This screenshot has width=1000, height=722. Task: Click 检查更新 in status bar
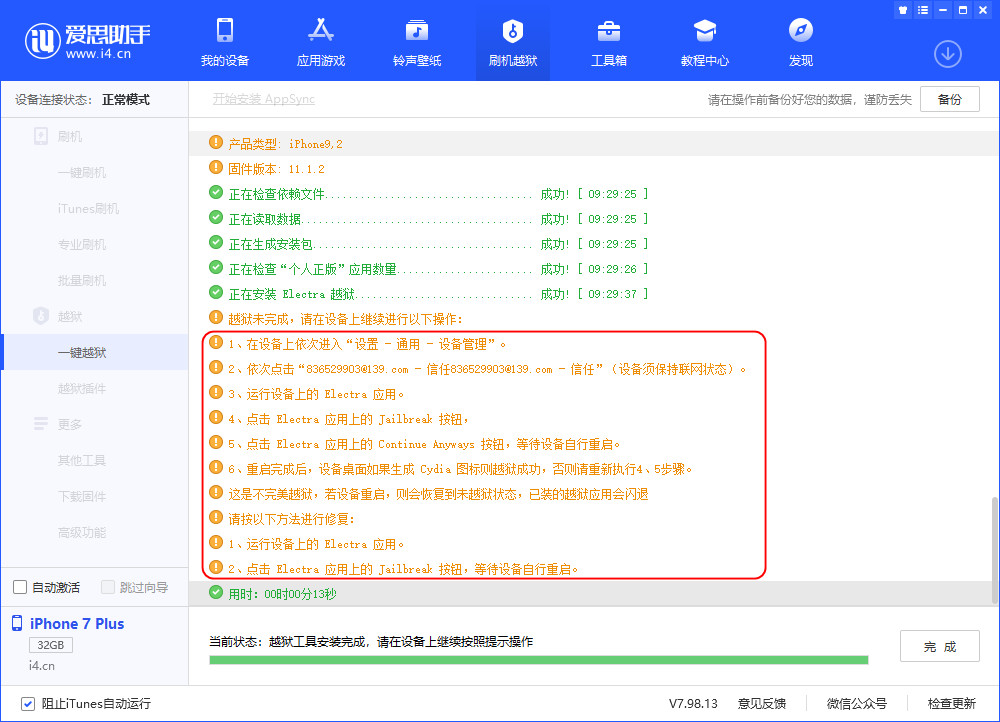(x=952, y=704)
